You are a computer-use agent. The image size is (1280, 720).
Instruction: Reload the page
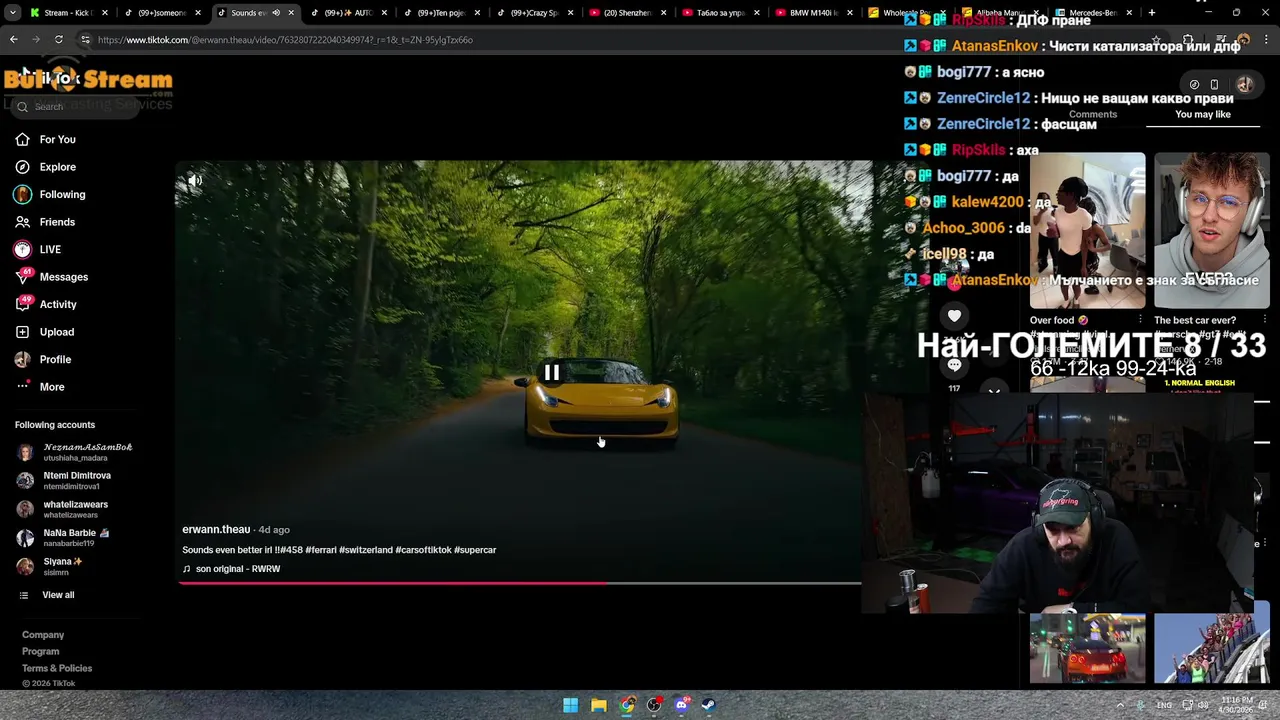click(59, 40)
